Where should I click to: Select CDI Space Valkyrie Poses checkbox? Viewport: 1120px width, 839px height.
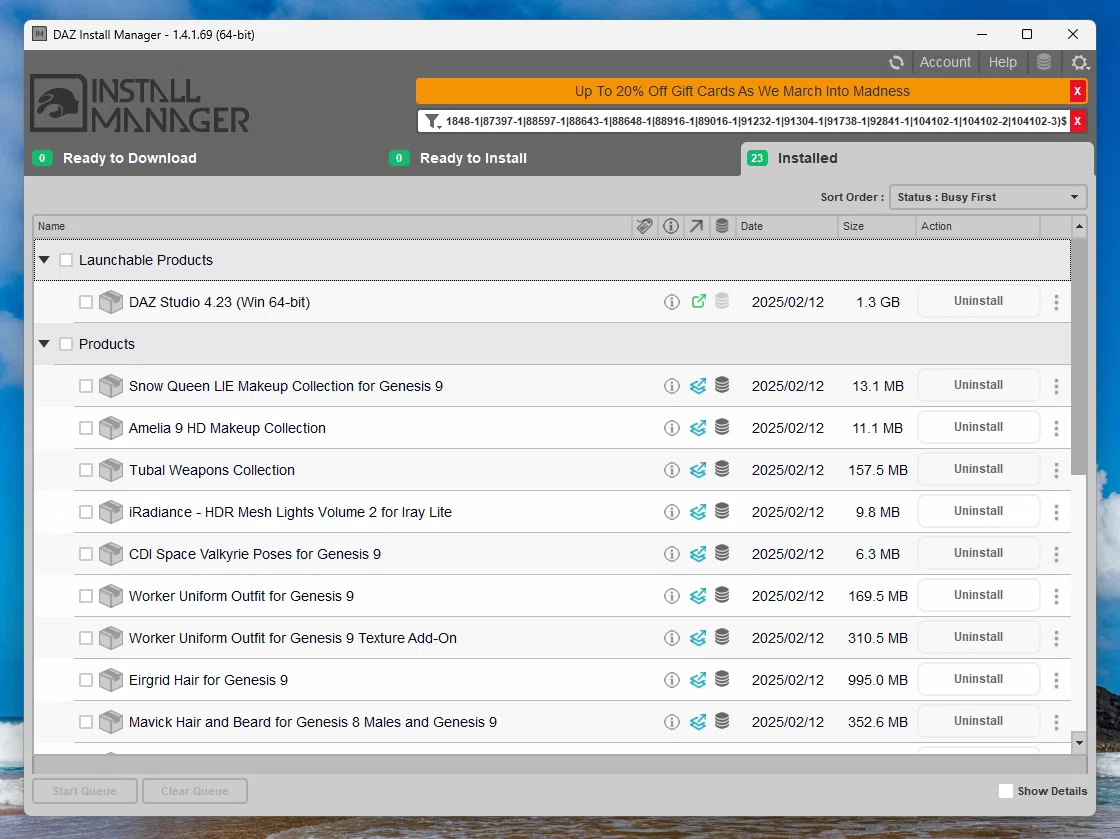tap(86, 554)
